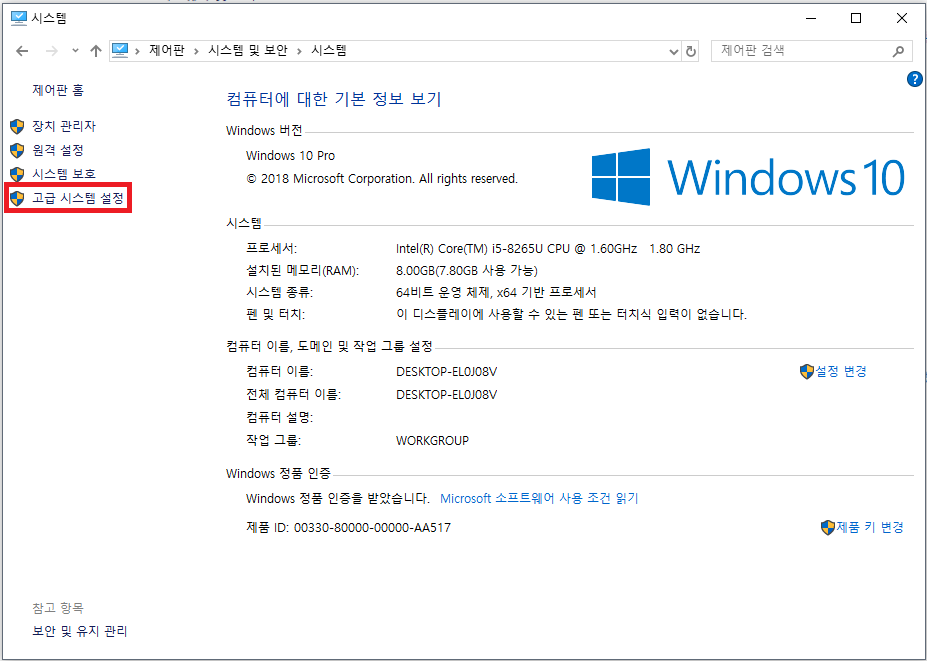This screenshot has width=927, height=661.
Task: Click the pen and touch status text
Action: (572, 314)
